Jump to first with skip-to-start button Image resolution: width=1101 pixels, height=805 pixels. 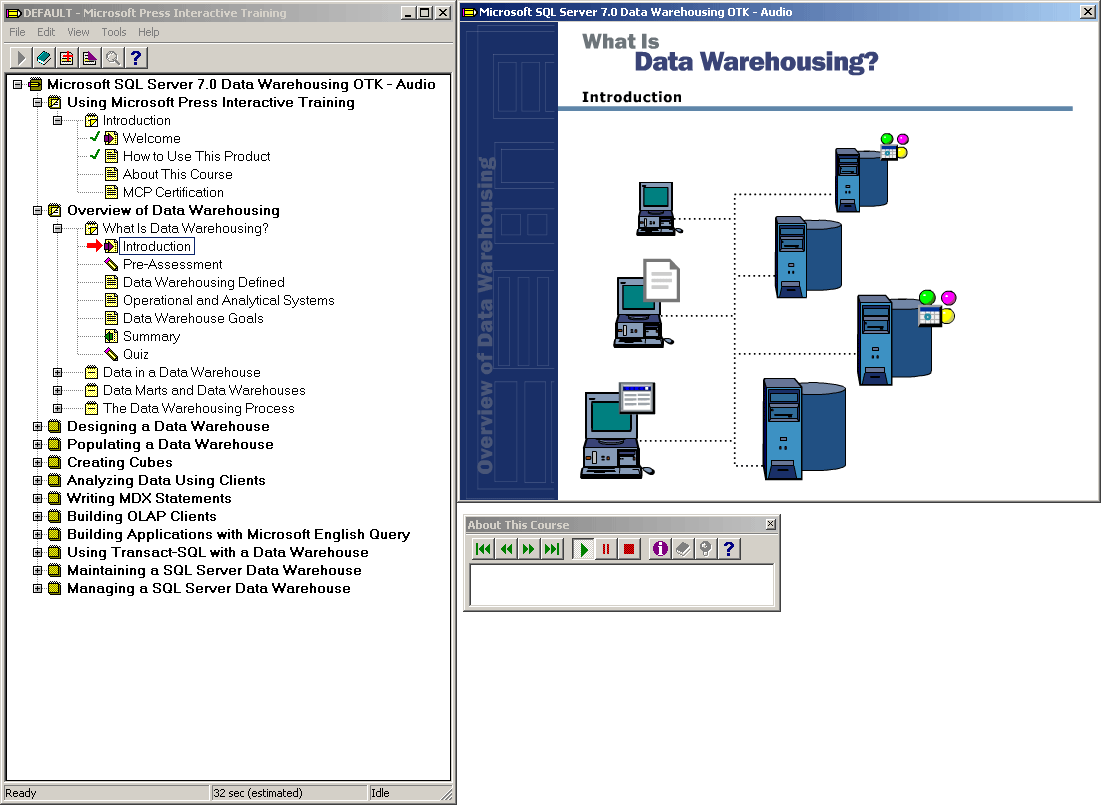pyautogui.click(x=483, y=549)
